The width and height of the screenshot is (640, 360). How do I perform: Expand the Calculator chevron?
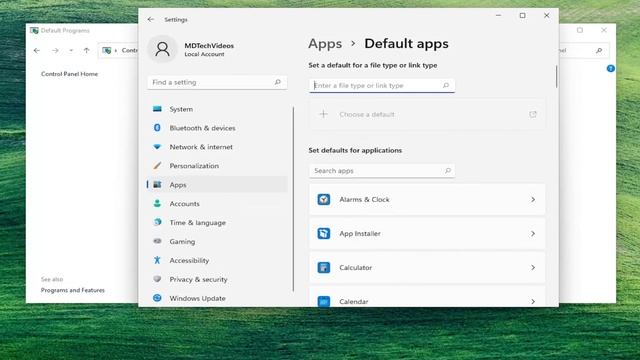tap(533, 267)
